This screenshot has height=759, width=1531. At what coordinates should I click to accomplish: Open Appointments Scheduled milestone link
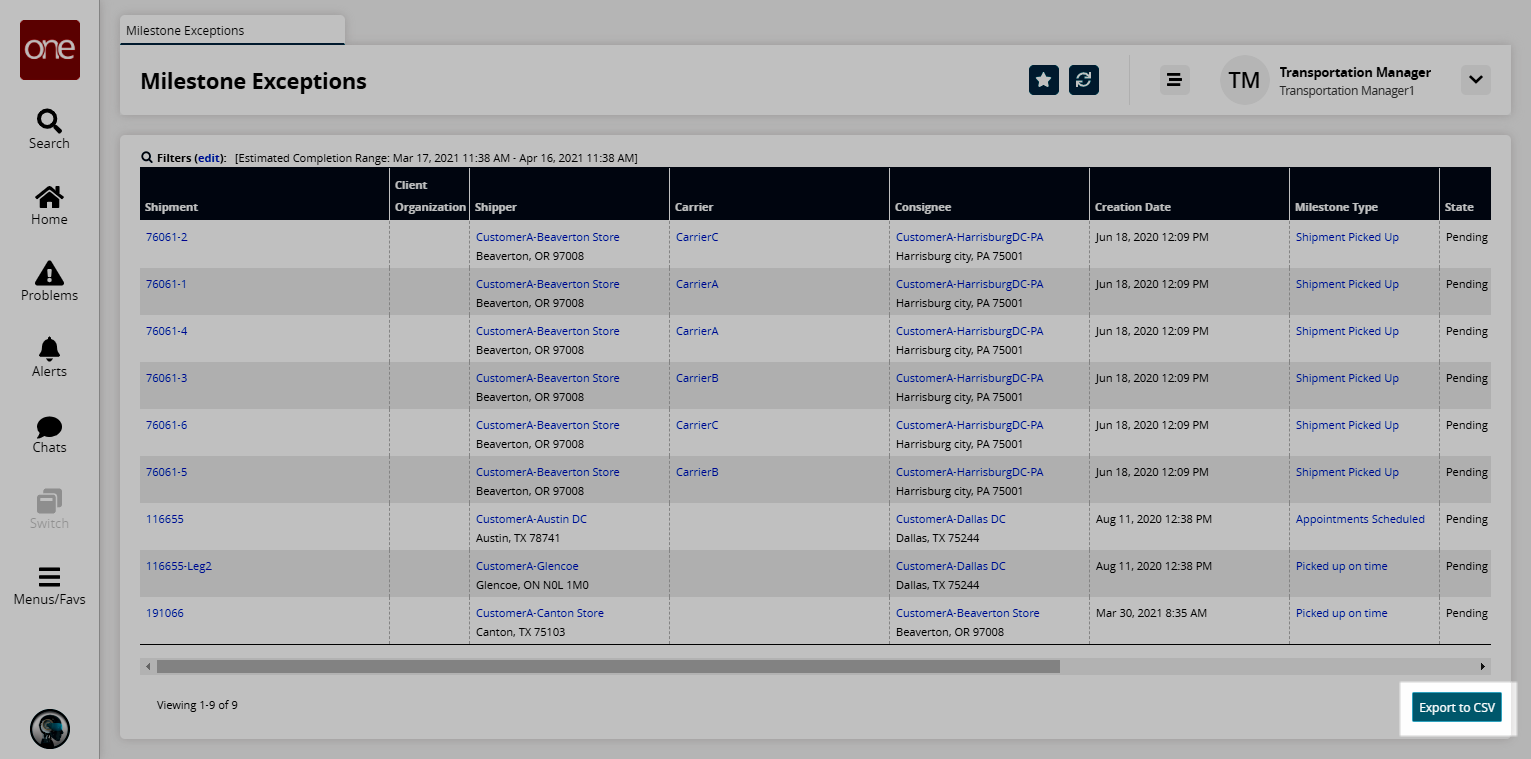click(1360, 519)
